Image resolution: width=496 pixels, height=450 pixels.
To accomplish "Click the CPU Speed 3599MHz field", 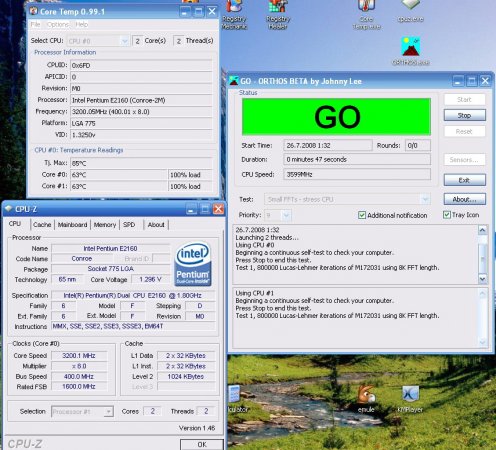I will [x=357, y=174].
